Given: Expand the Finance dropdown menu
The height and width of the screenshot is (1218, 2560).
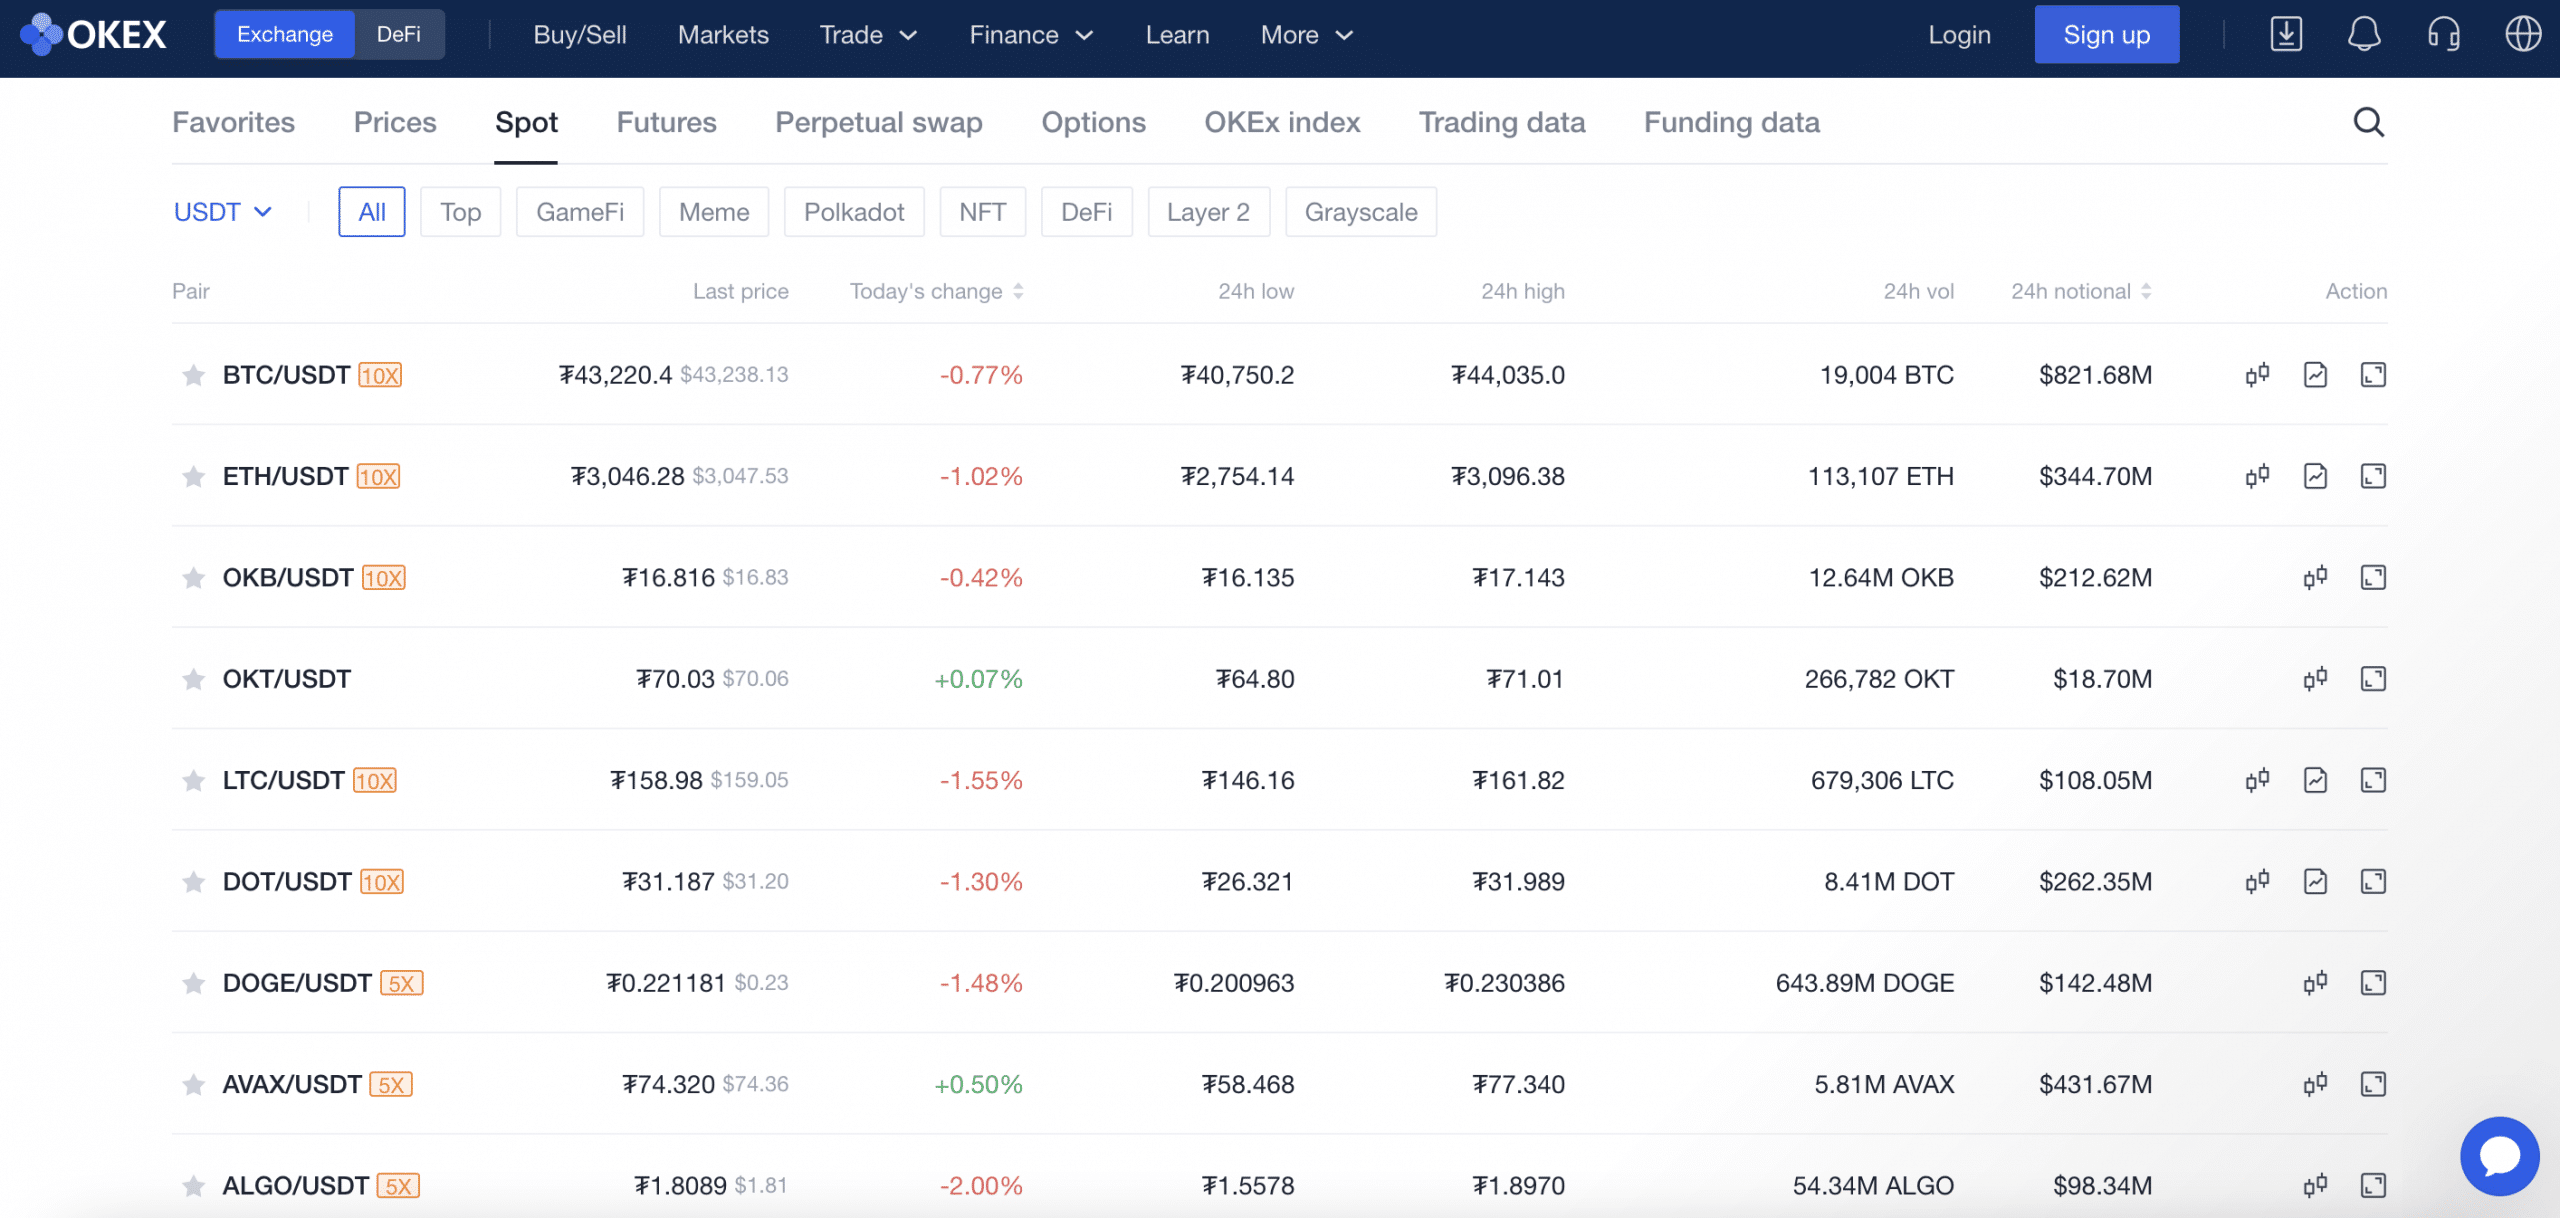Looking at the screenshot, I should [1031, 35].
